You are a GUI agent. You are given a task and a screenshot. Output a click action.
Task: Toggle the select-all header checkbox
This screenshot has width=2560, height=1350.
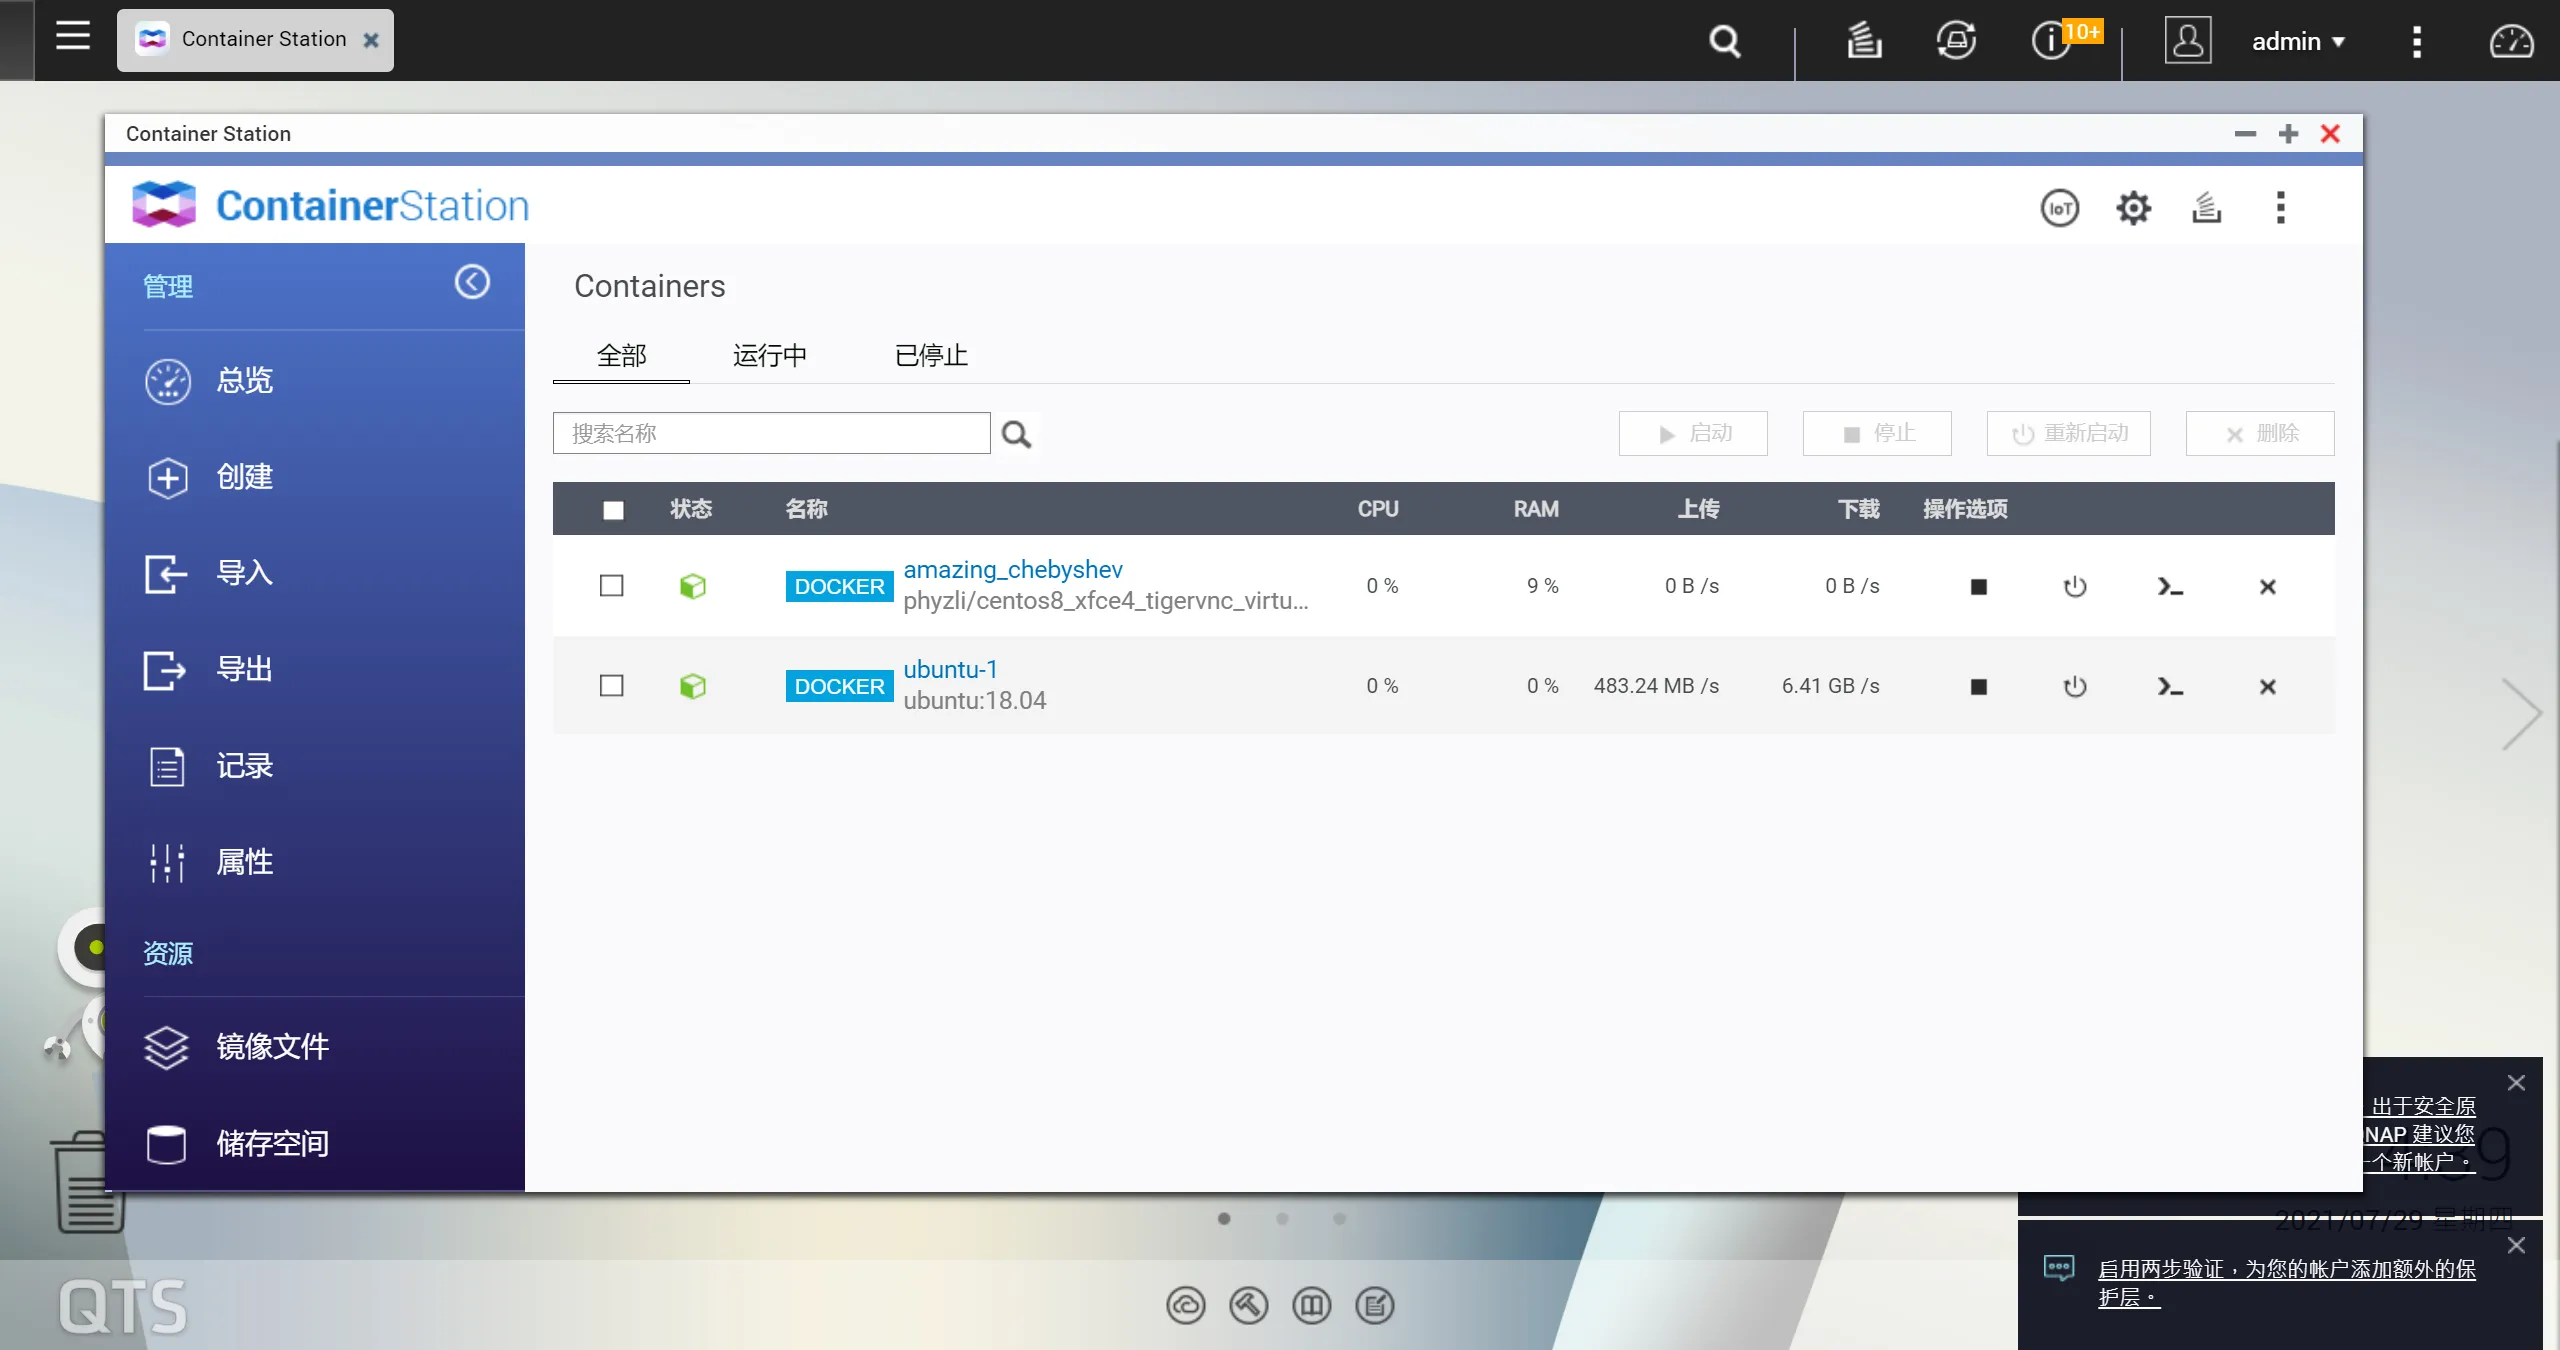[613, 510]
